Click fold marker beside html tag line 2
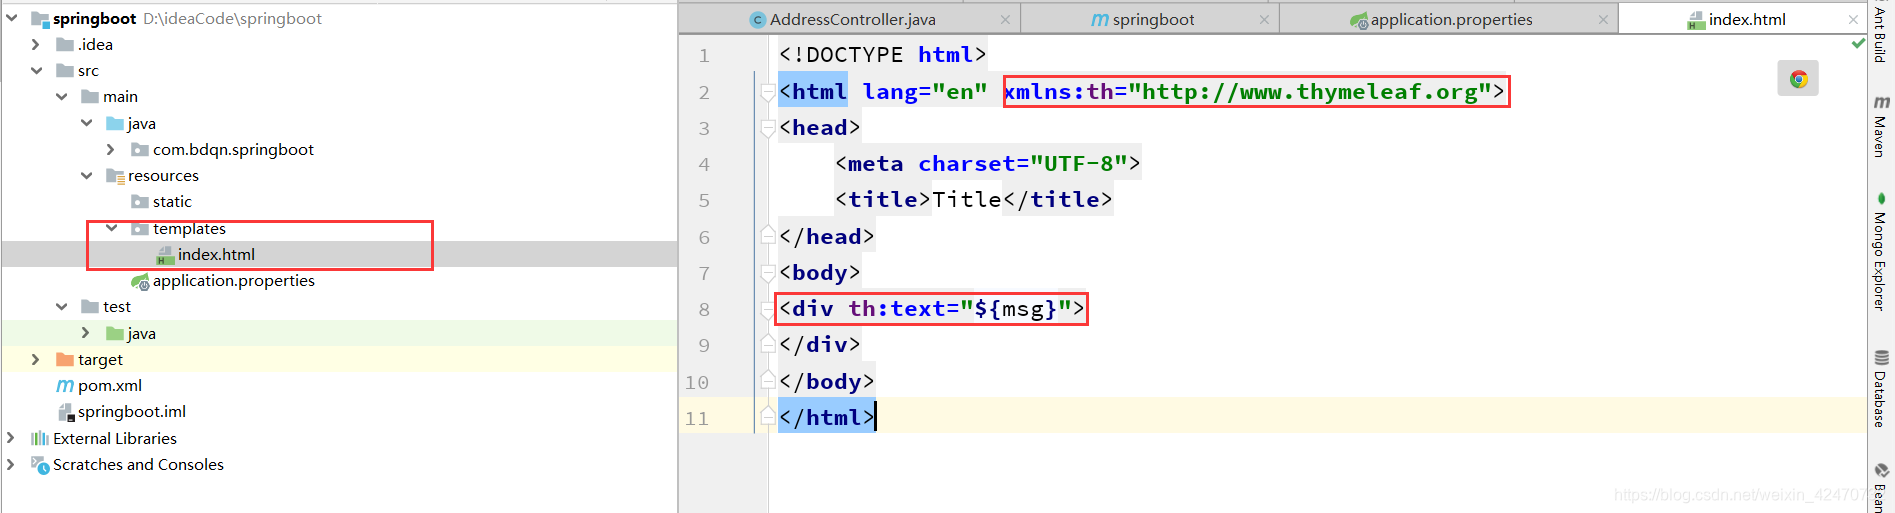This screenshot has height=513, width=1895. (768, 91)
